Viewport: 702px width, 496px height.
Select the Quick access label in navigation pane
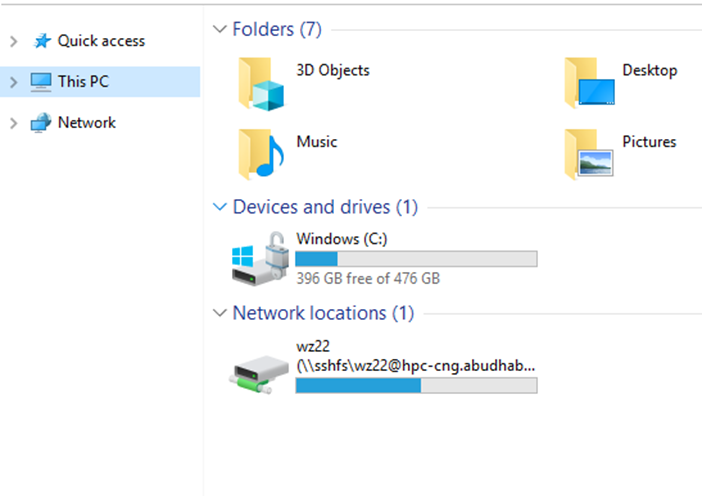click(101, 41)
